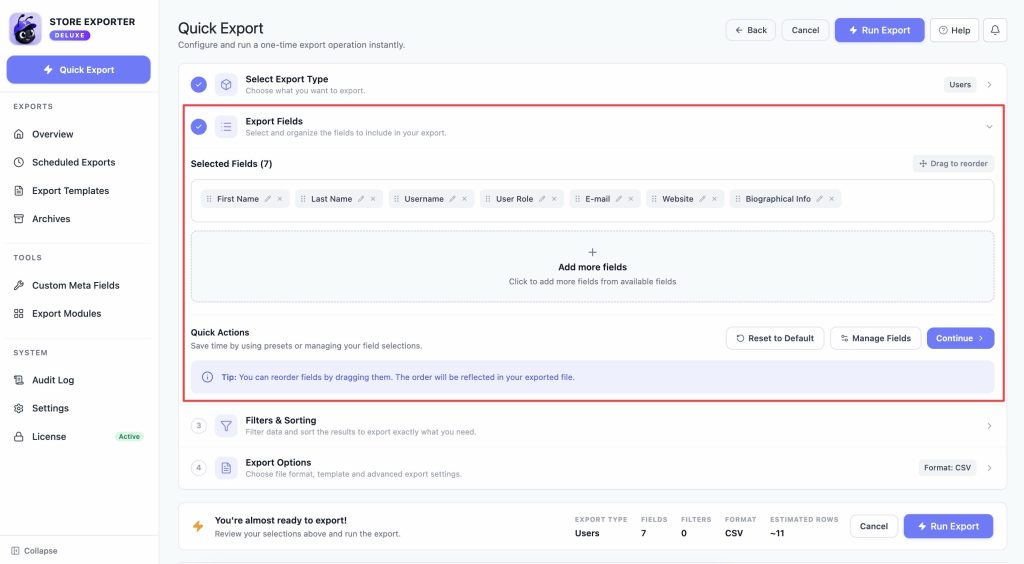Edit the Website field pencil icon

703,199
